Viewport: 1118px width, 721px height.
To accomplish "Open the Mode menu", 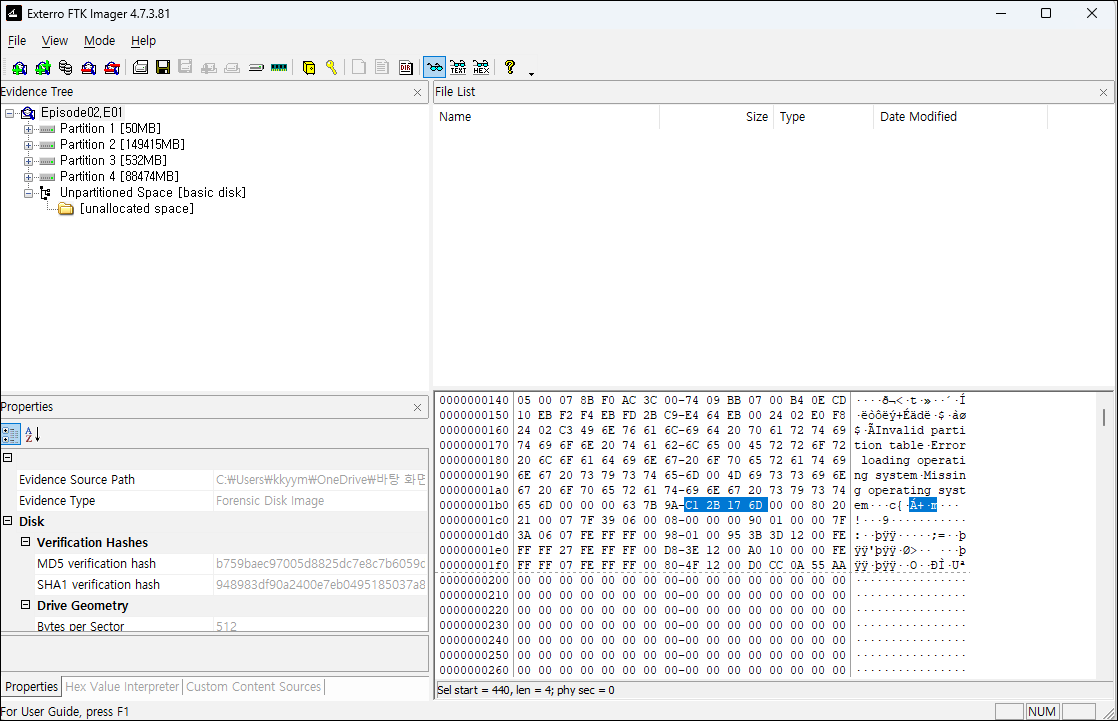I will coord(99,41).
